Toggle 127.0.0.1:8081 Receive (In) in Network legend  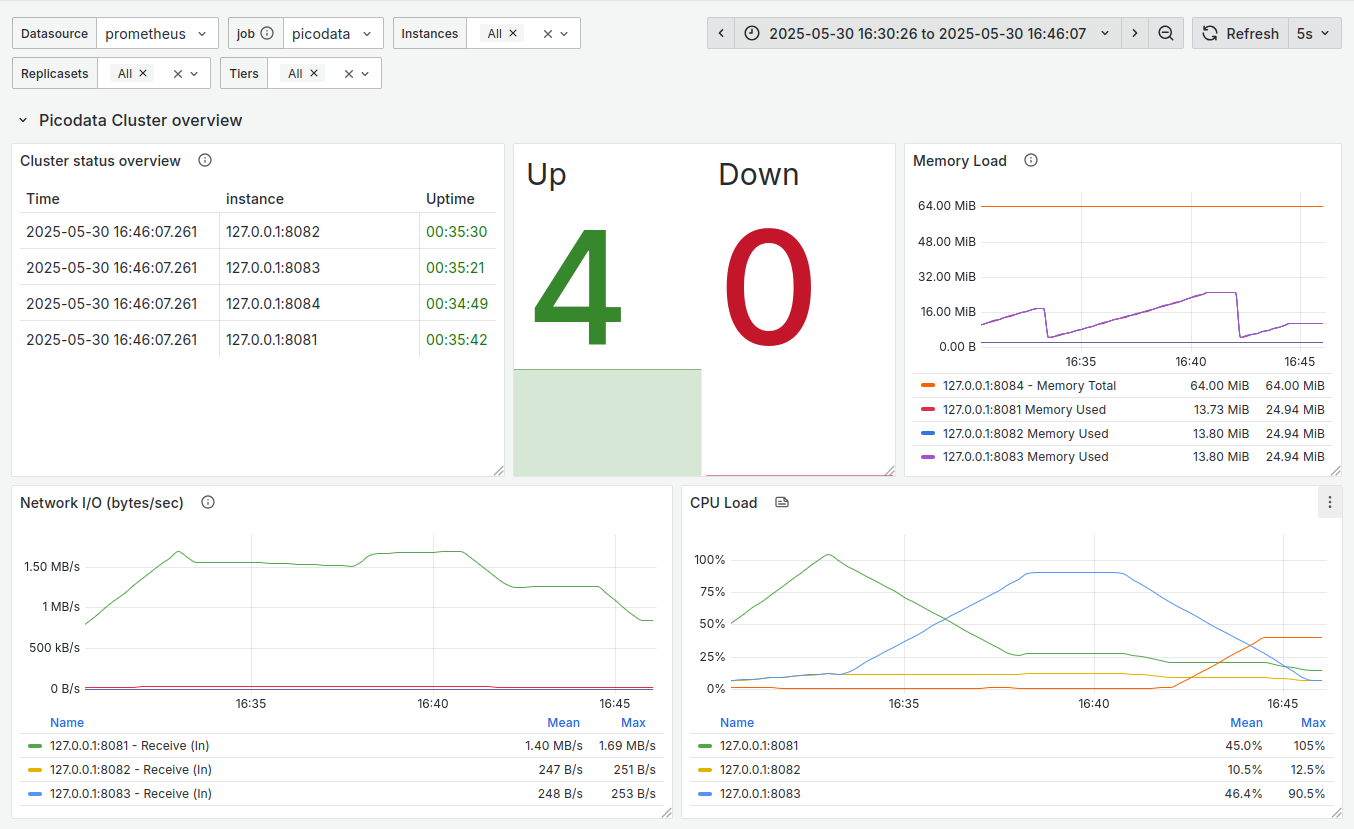pos(130,745)
